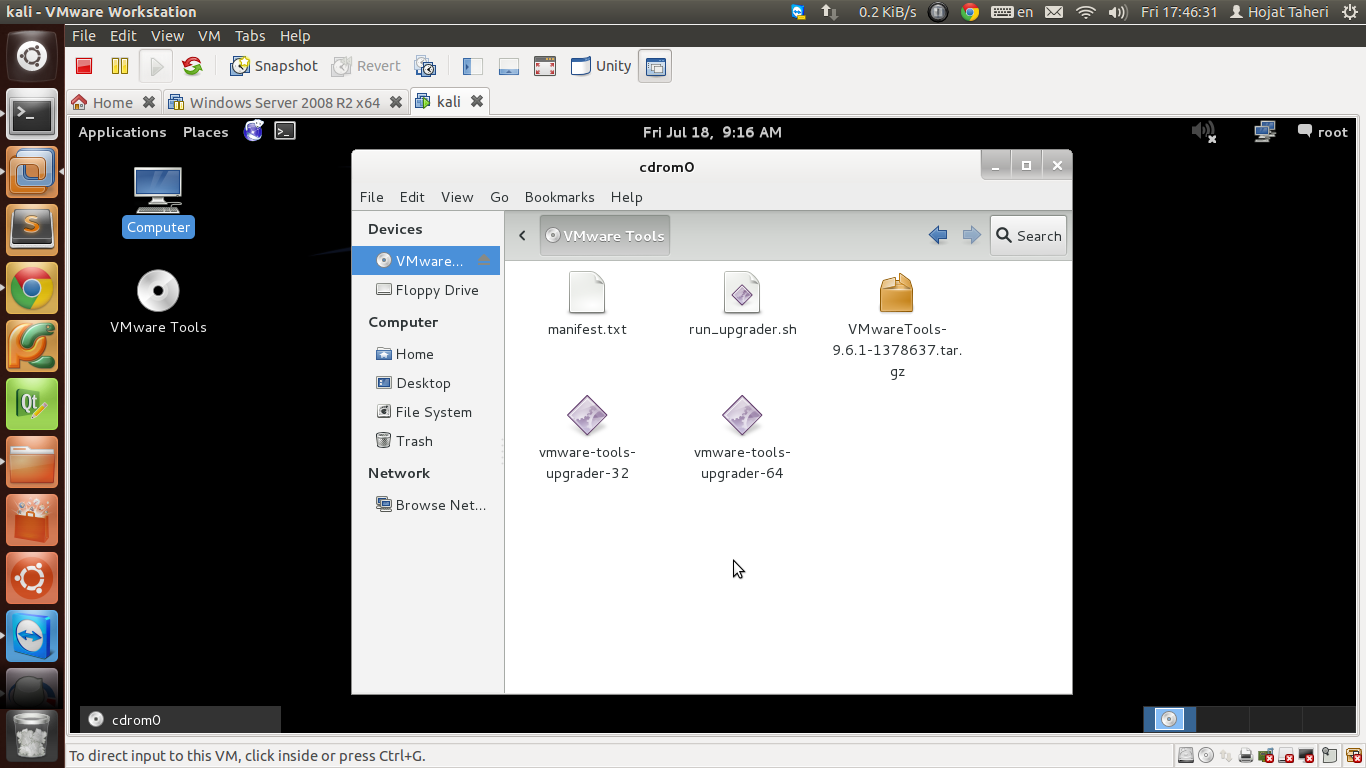Viewport: 1366px width, 768px height.
Task: Toggle the muted volume icon in Kali panel
Action: click(1204, 132)
